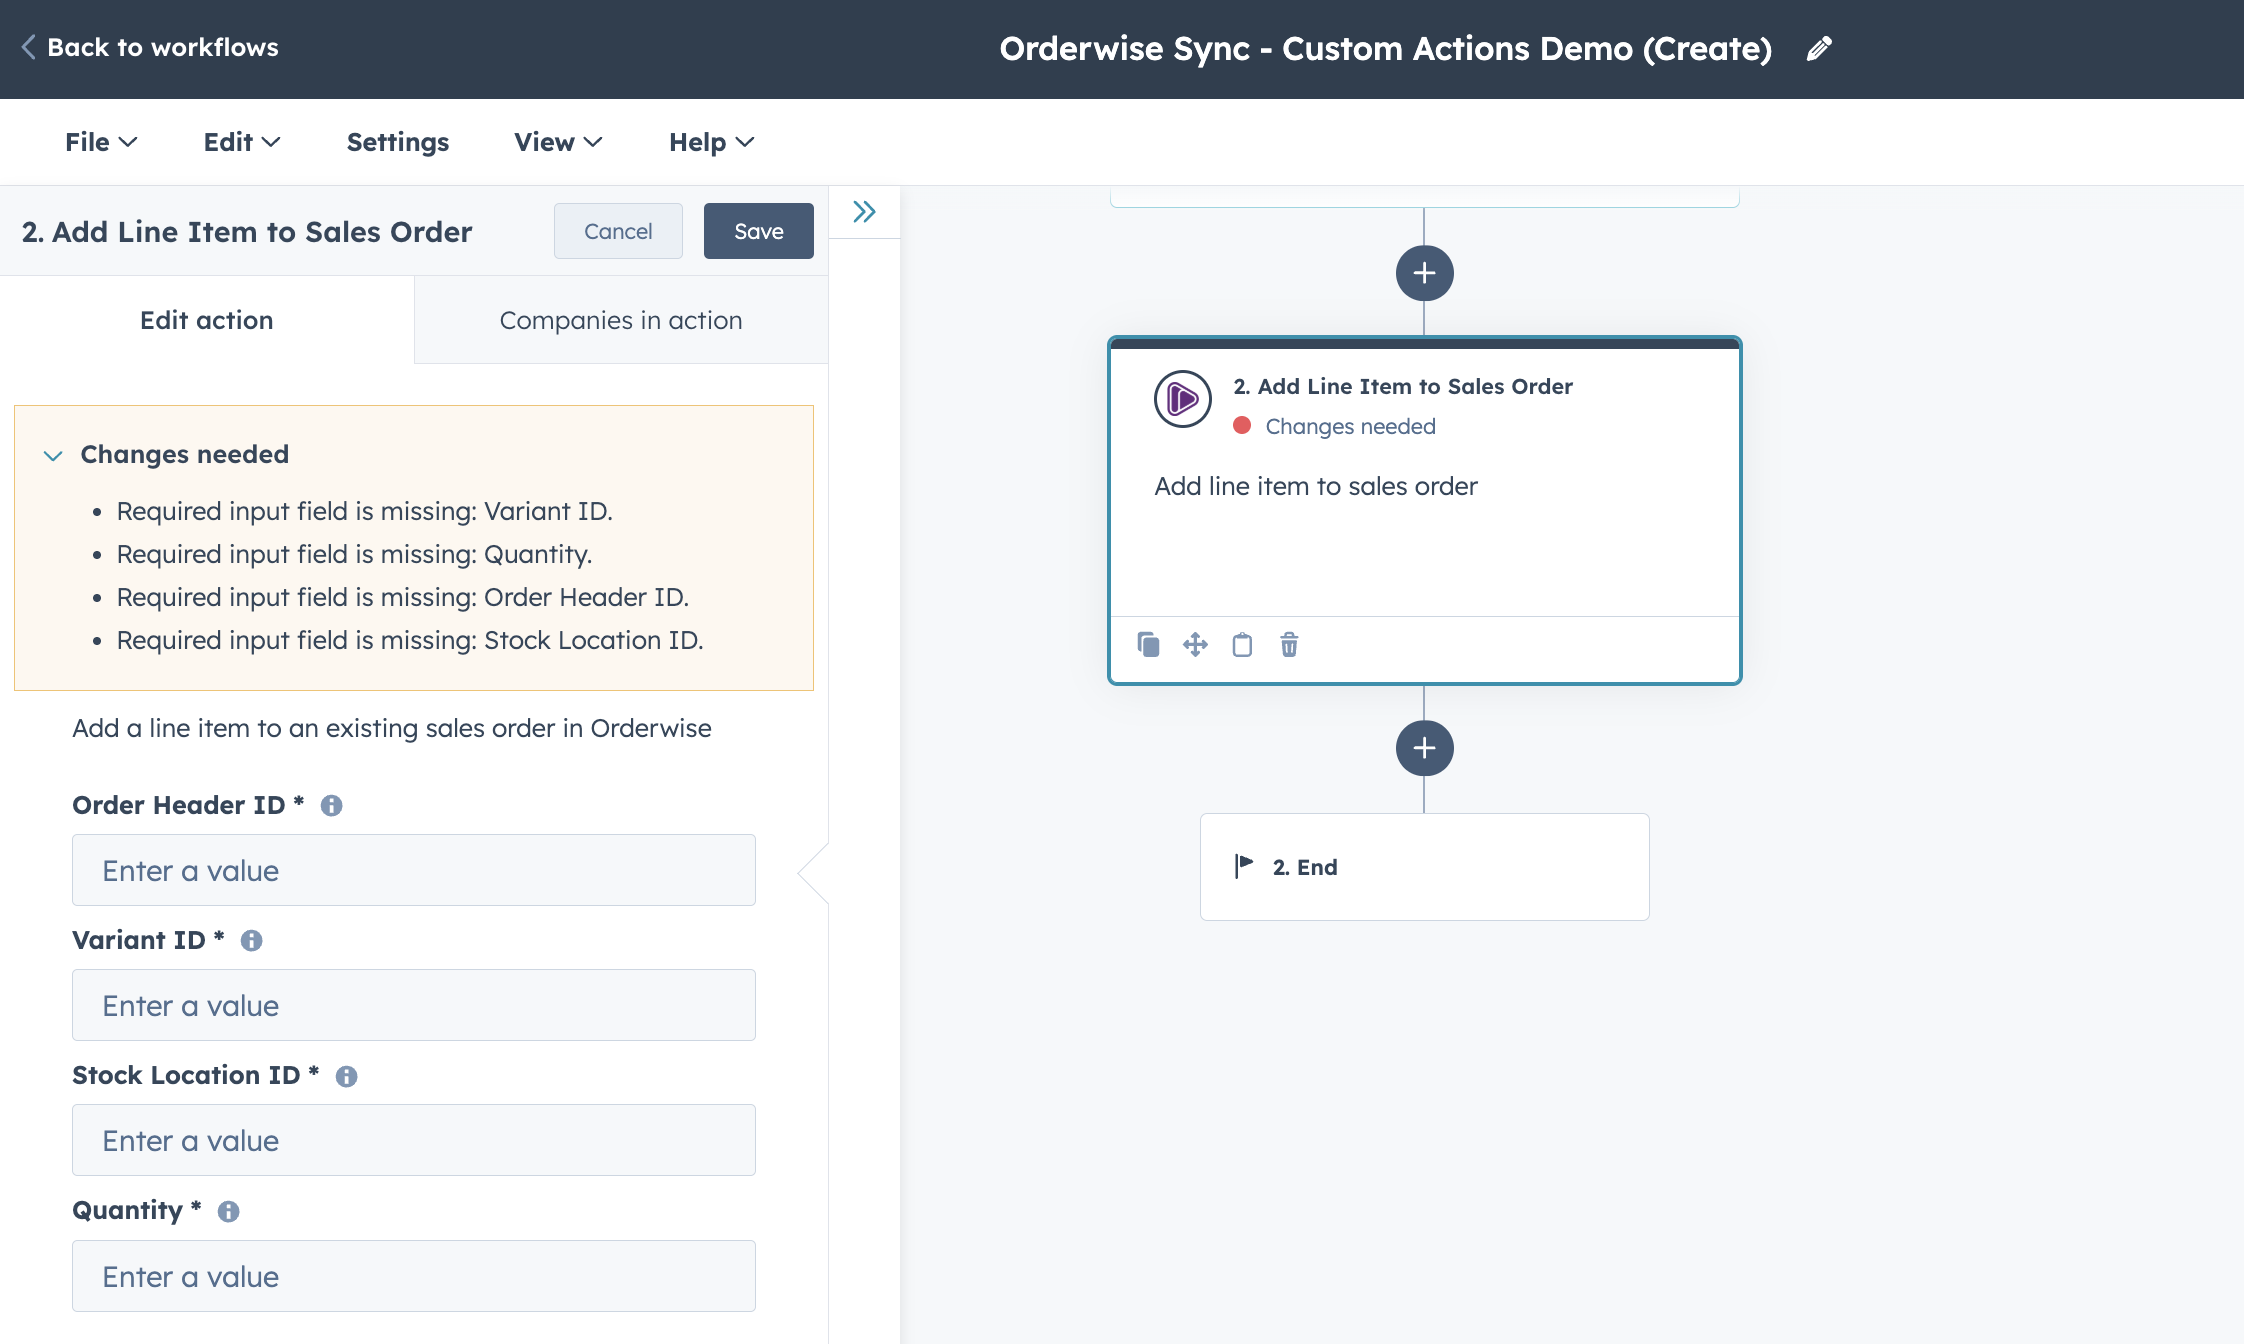Open the View menu

coord(558,142)
